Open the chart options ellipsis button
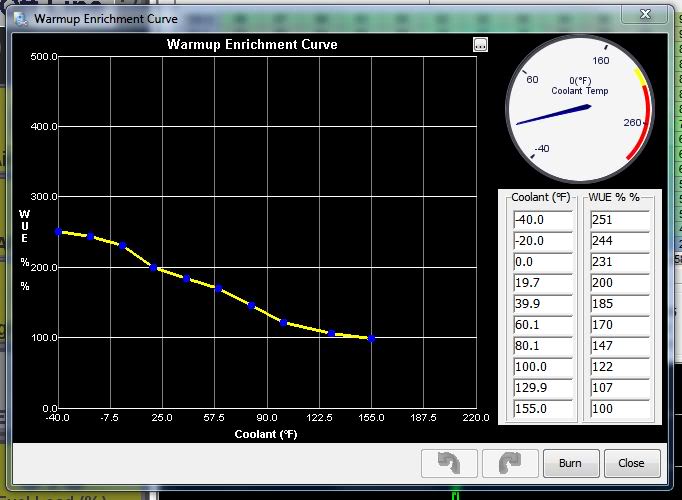 (x=480, y=45)
